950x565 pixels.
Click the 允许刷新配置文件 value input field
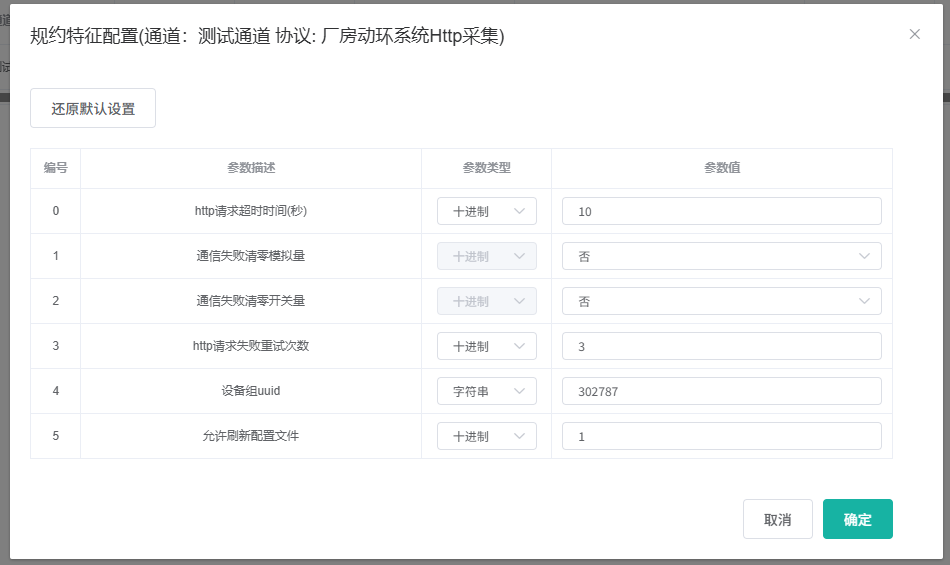click(721, 436)
